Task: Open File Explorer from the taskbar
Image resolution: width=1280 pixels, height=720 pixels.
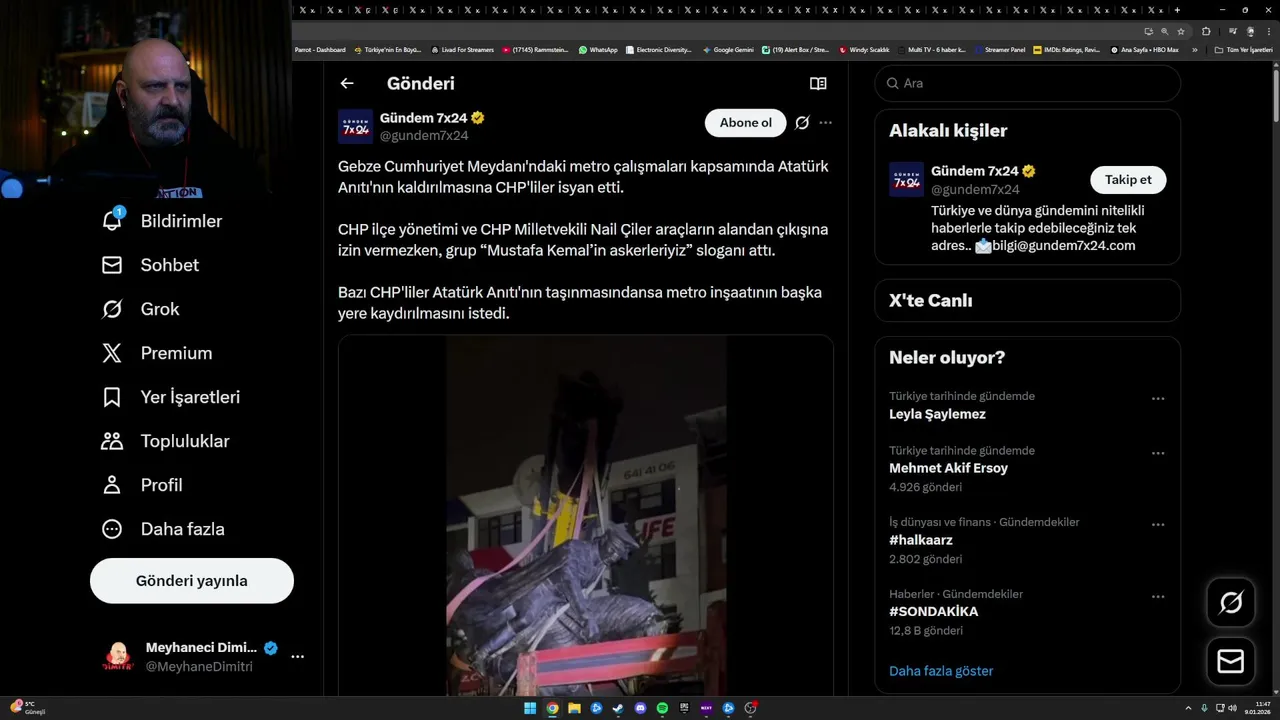Action: point(574,708)
